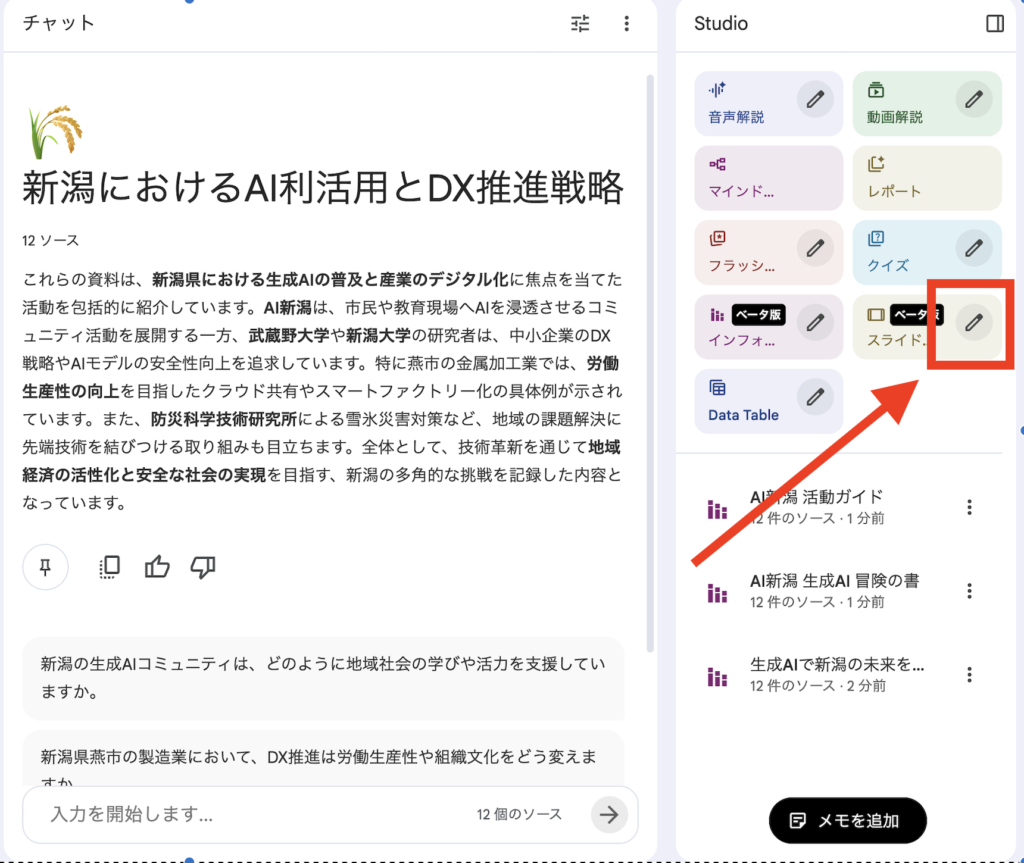Viewport: 1024px width, 863px height.
Task: Copy the summary text
Action: point(110,568)
